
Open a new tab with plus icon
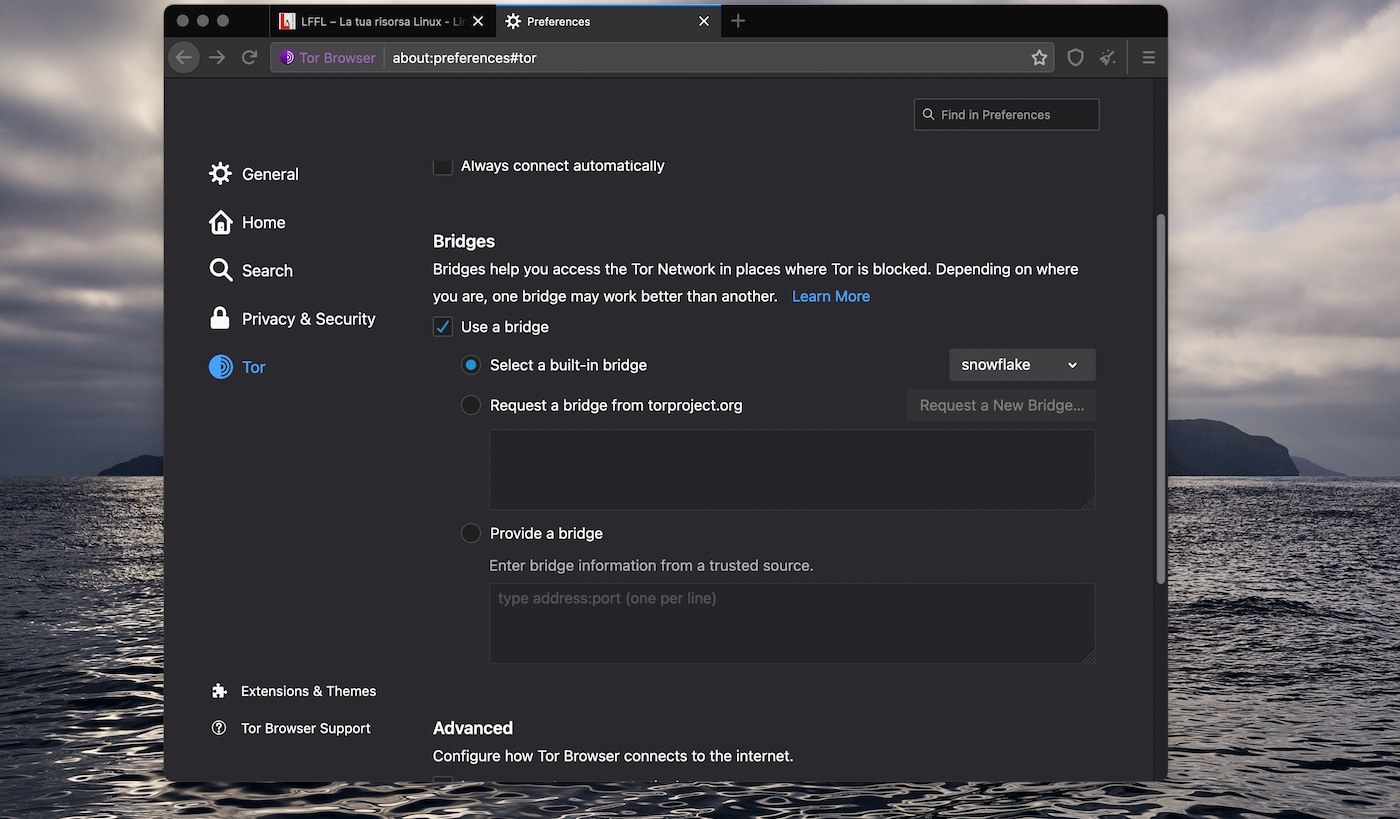click(x=738, y=21)
